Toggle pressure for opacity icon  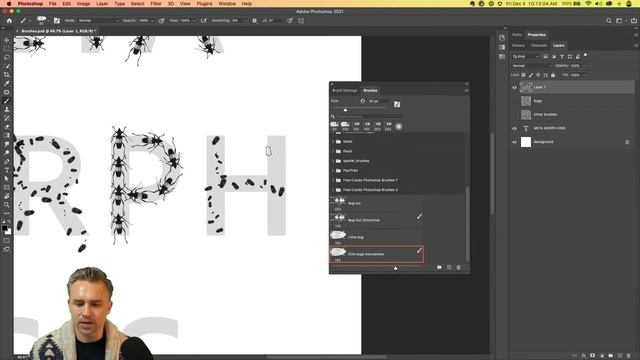pyautogui.click(x=162, y=20)
